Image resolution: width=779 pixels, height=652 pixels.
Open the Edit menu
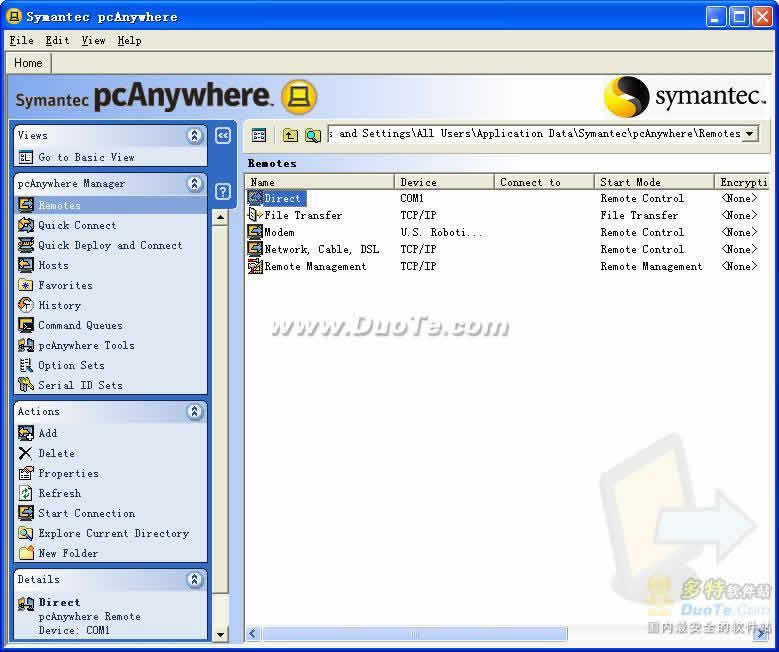pos(58,40)
